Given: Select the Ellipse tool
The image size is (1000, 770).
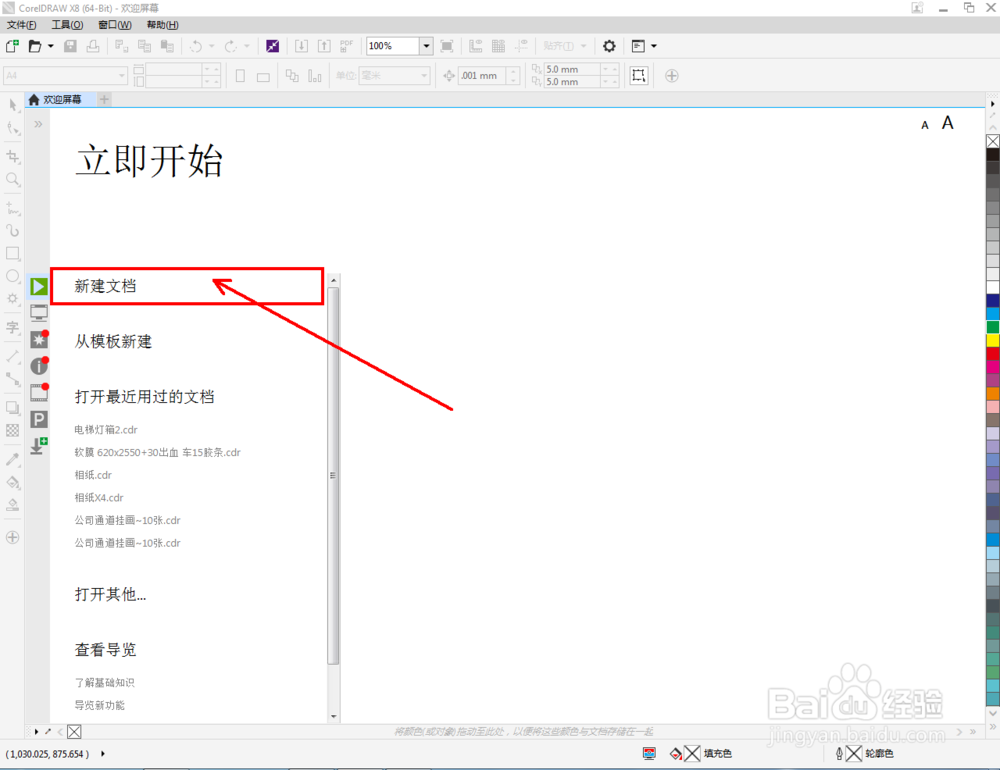Looking at the screenshot, I should point(13,276).
